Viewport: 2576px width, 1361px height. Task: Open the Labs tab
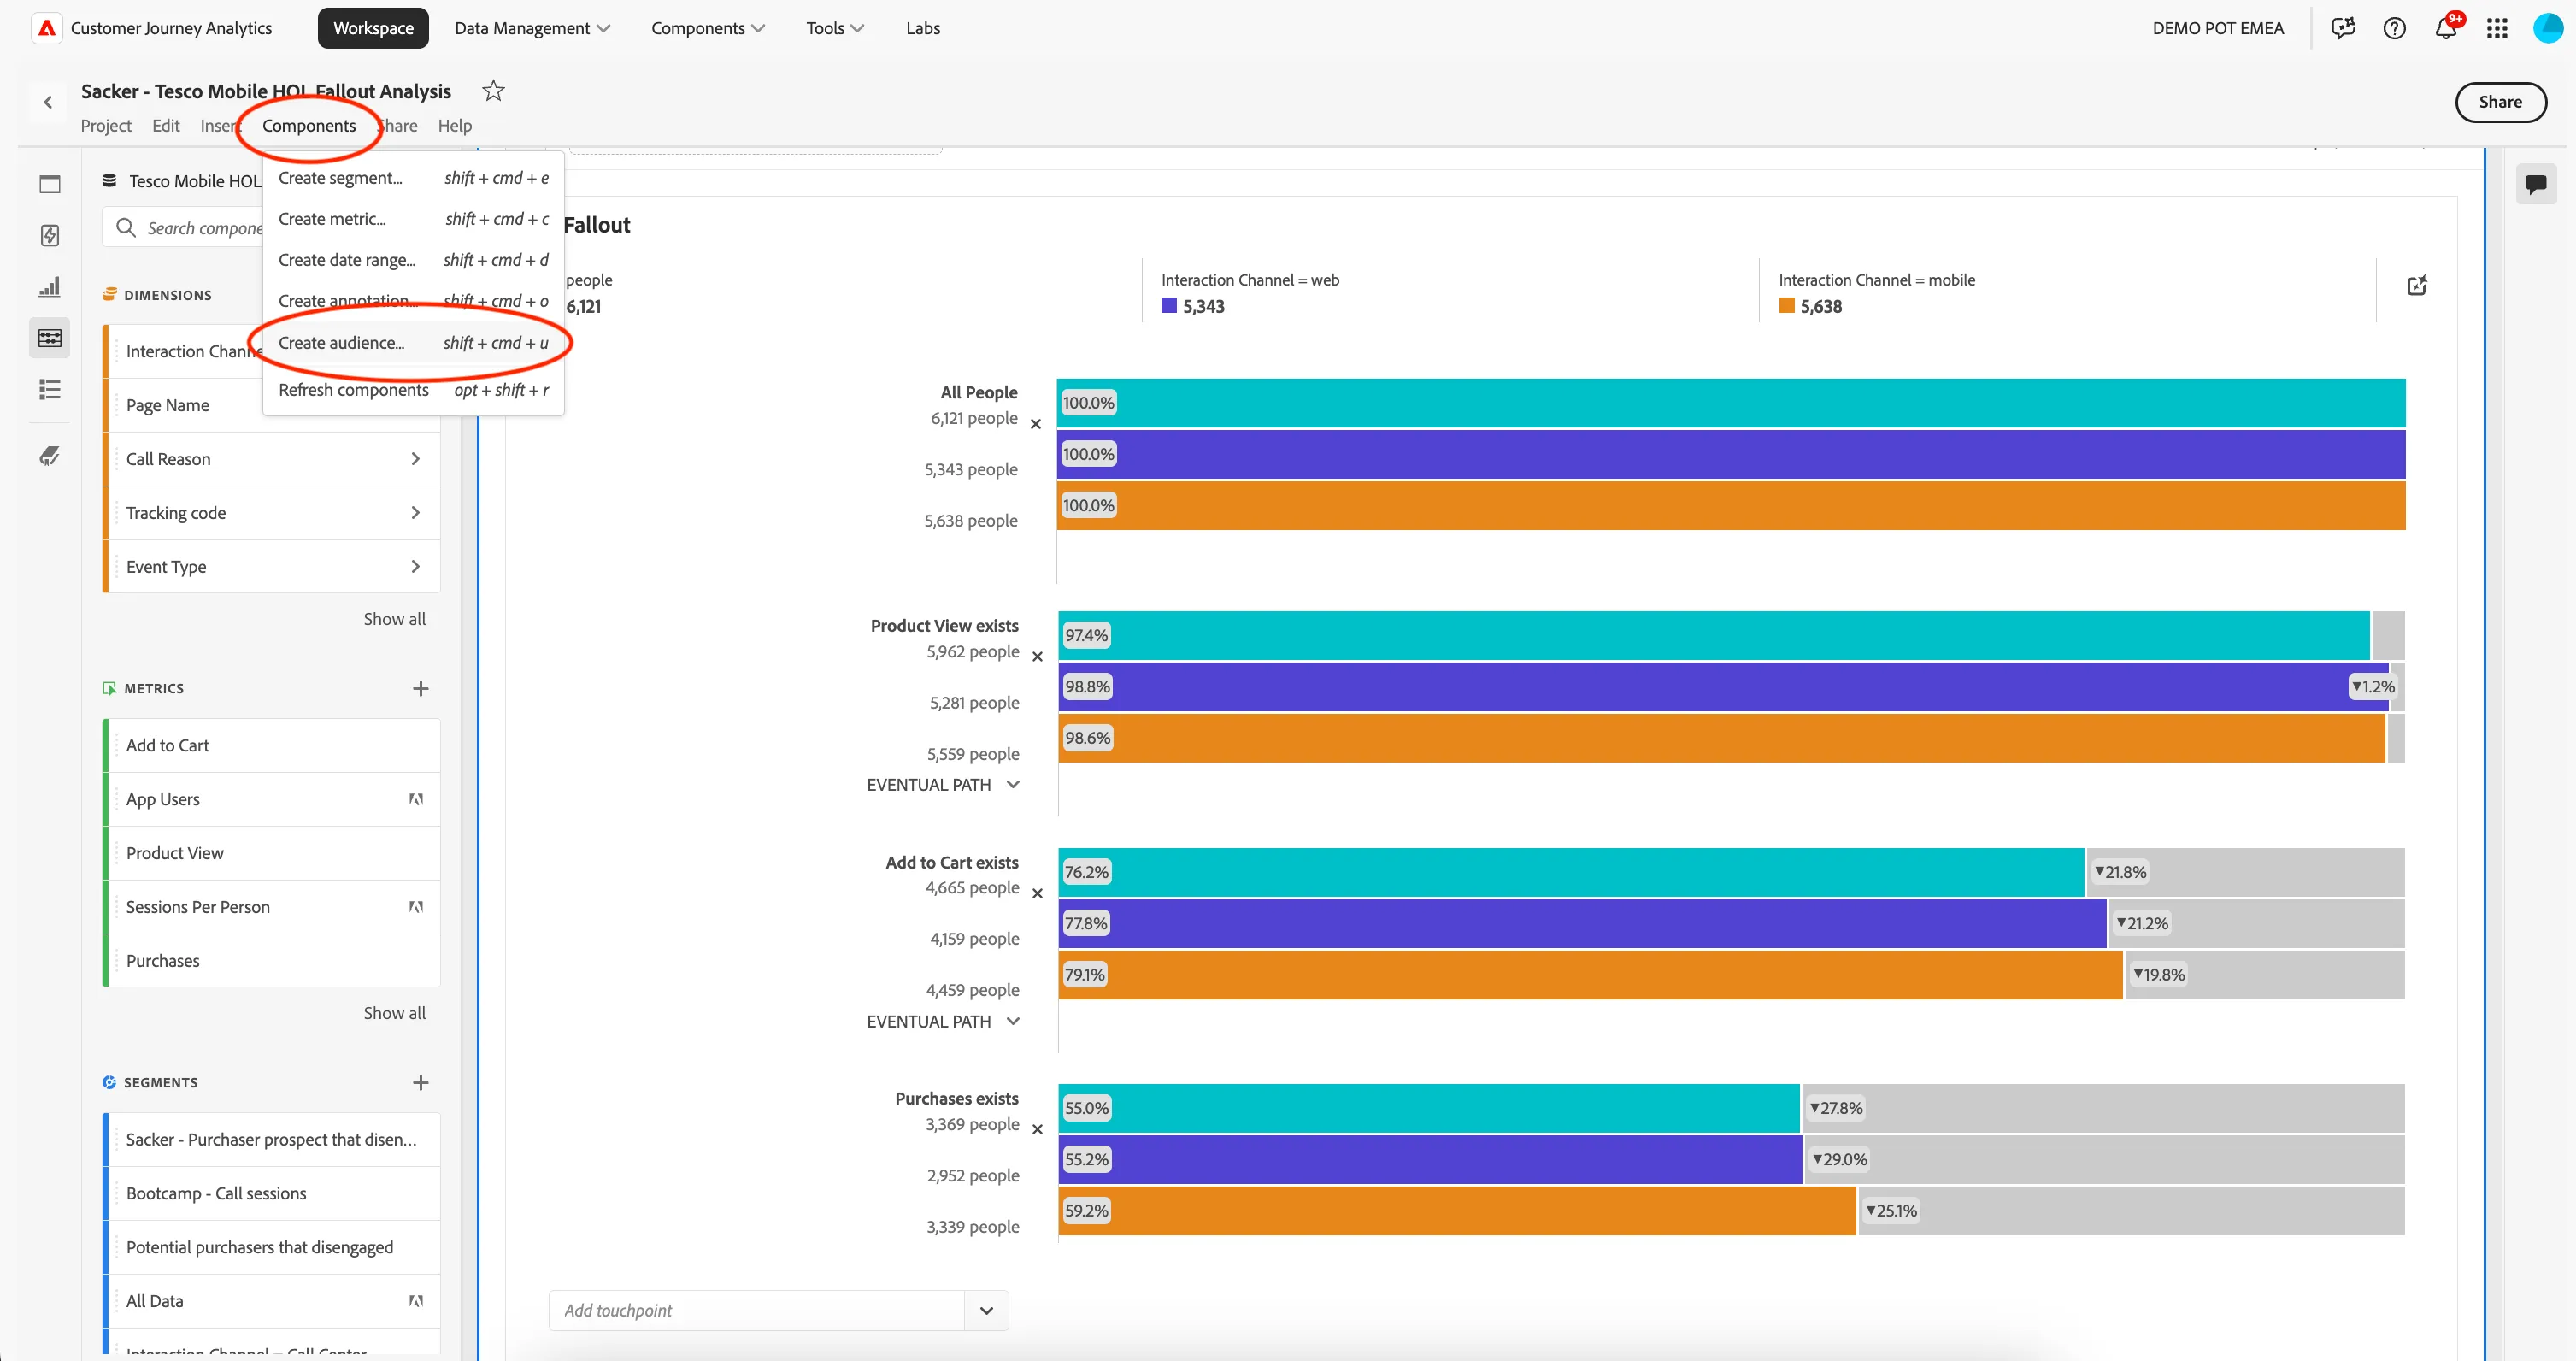pyautogui.click(x=922, y=28)
